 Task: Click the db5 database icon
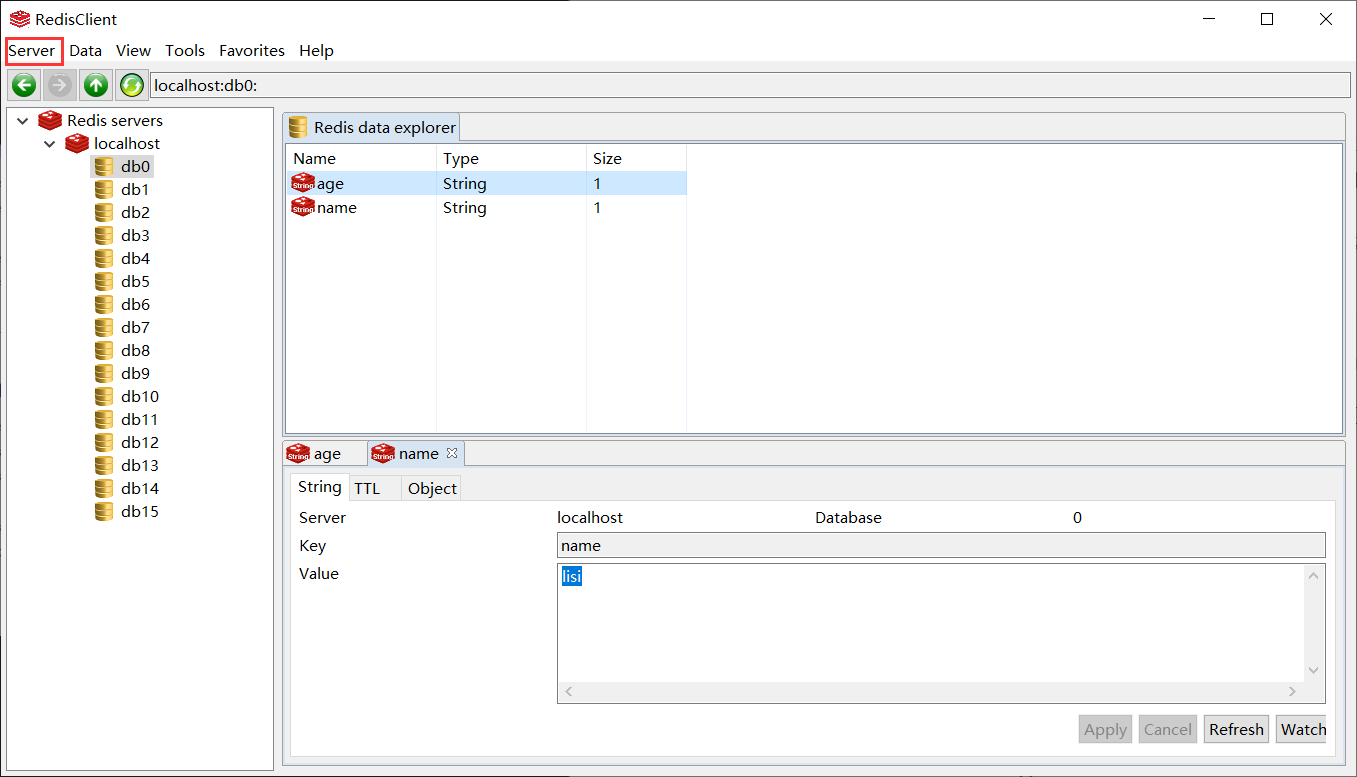pyautogui.click(x=104, y=281)
